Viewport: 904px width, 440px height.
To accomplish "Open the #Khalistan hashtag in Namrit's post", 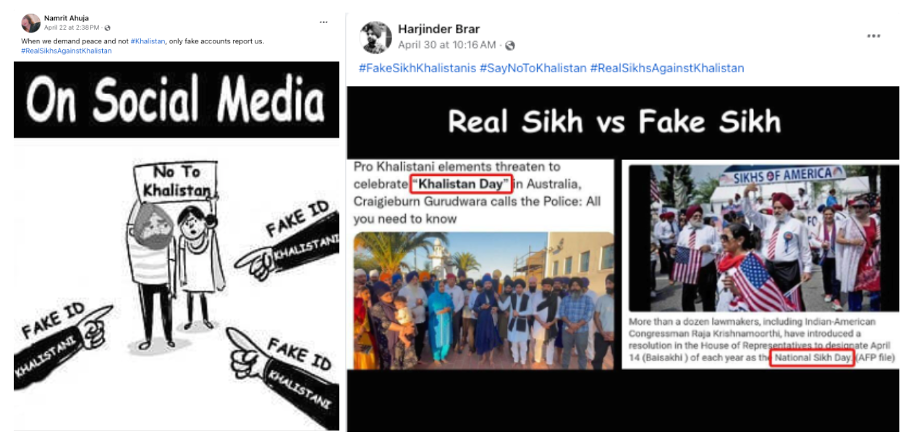I will click(148, 41).
